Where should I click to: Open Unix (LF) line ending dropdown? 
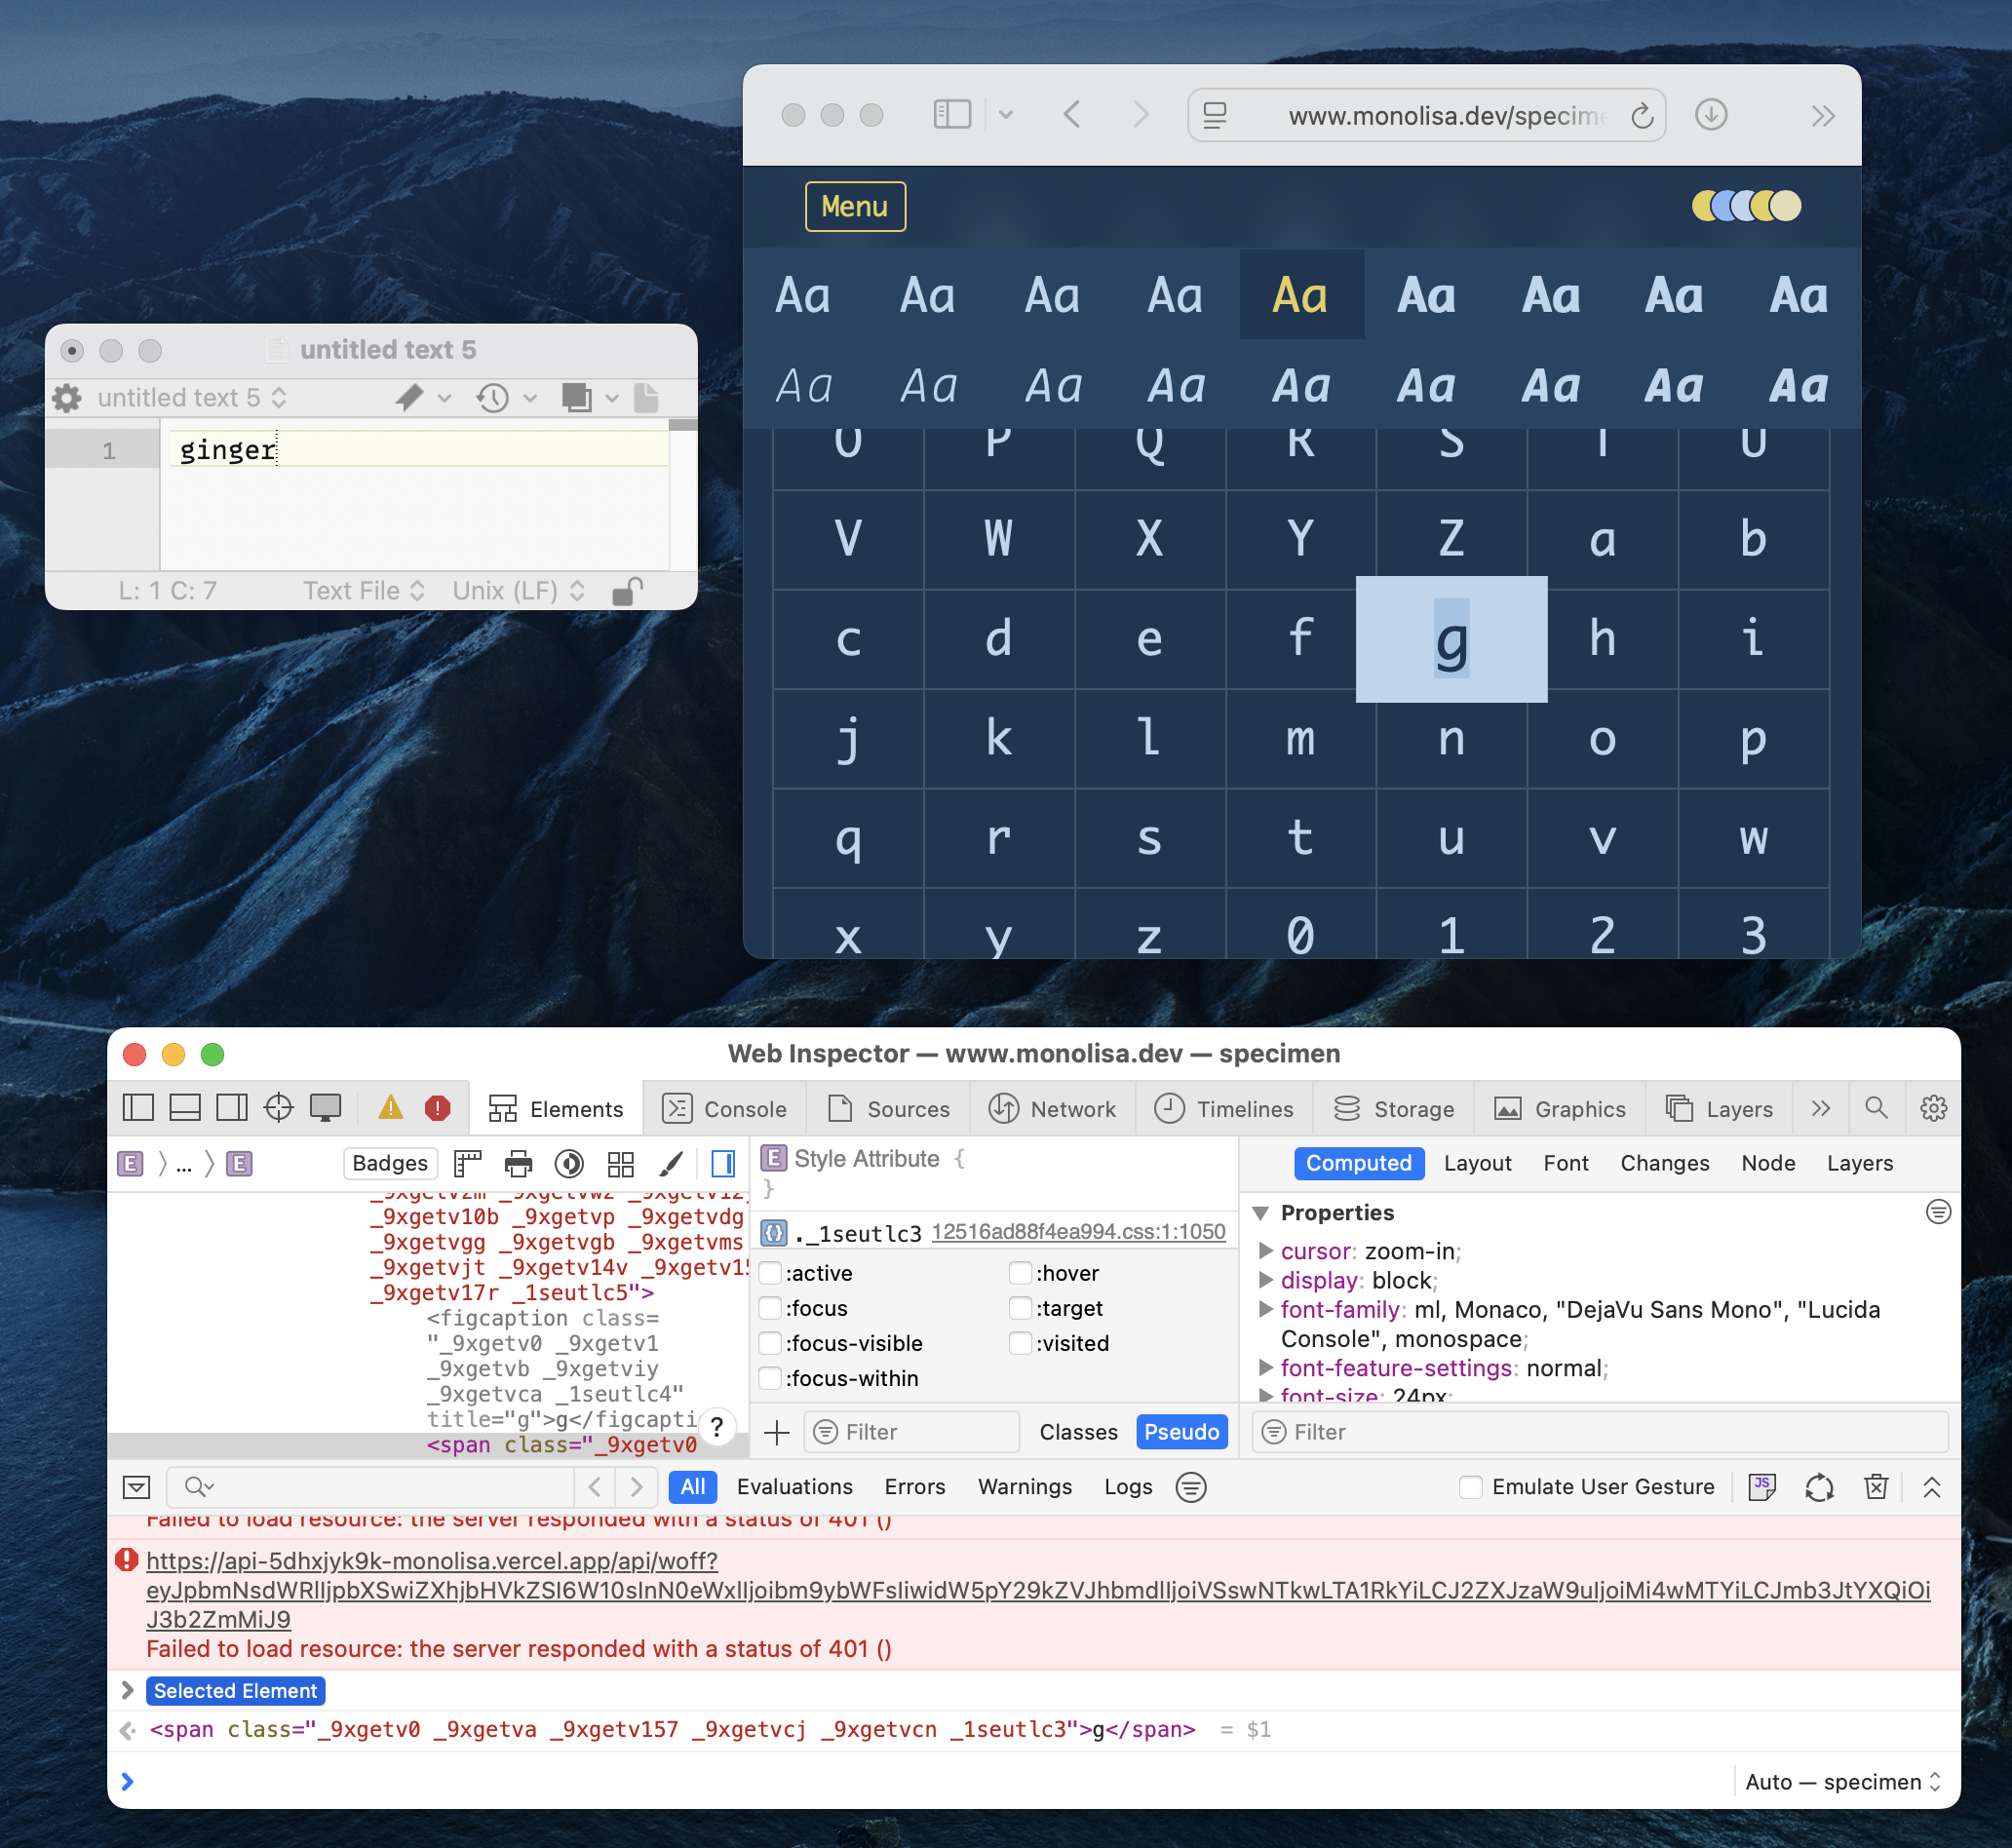click(x=518, y=591)
